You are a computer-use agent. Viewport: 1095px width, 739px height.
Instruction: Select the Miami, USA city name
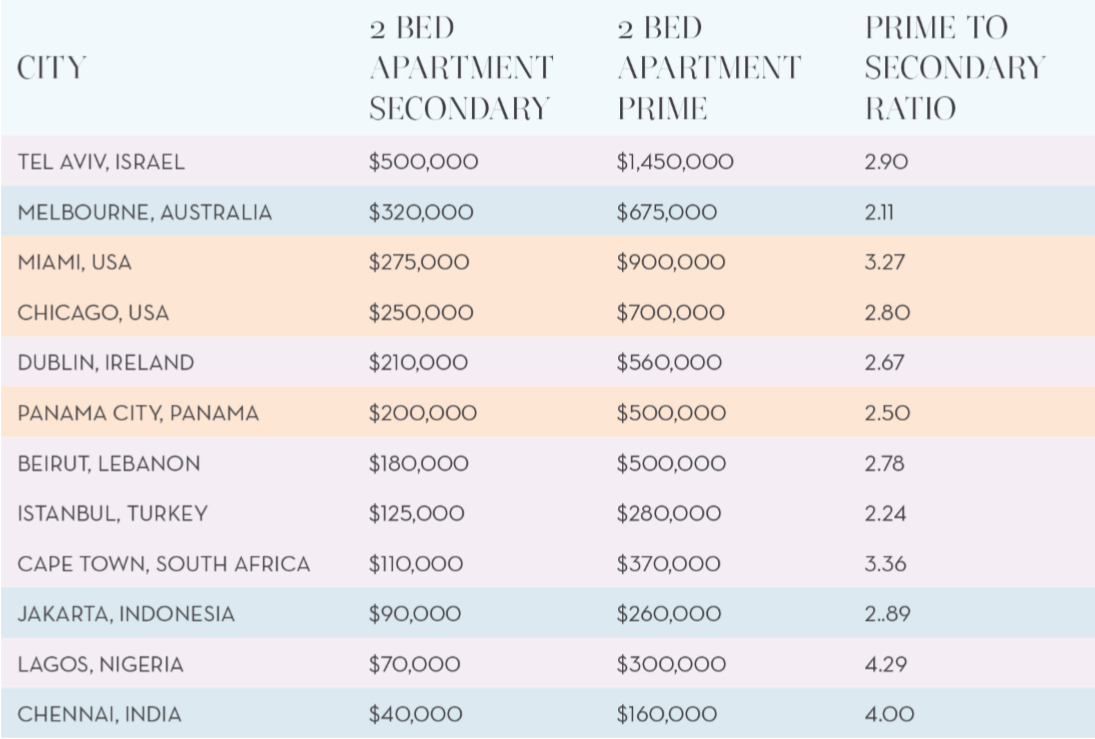point(74,262)
